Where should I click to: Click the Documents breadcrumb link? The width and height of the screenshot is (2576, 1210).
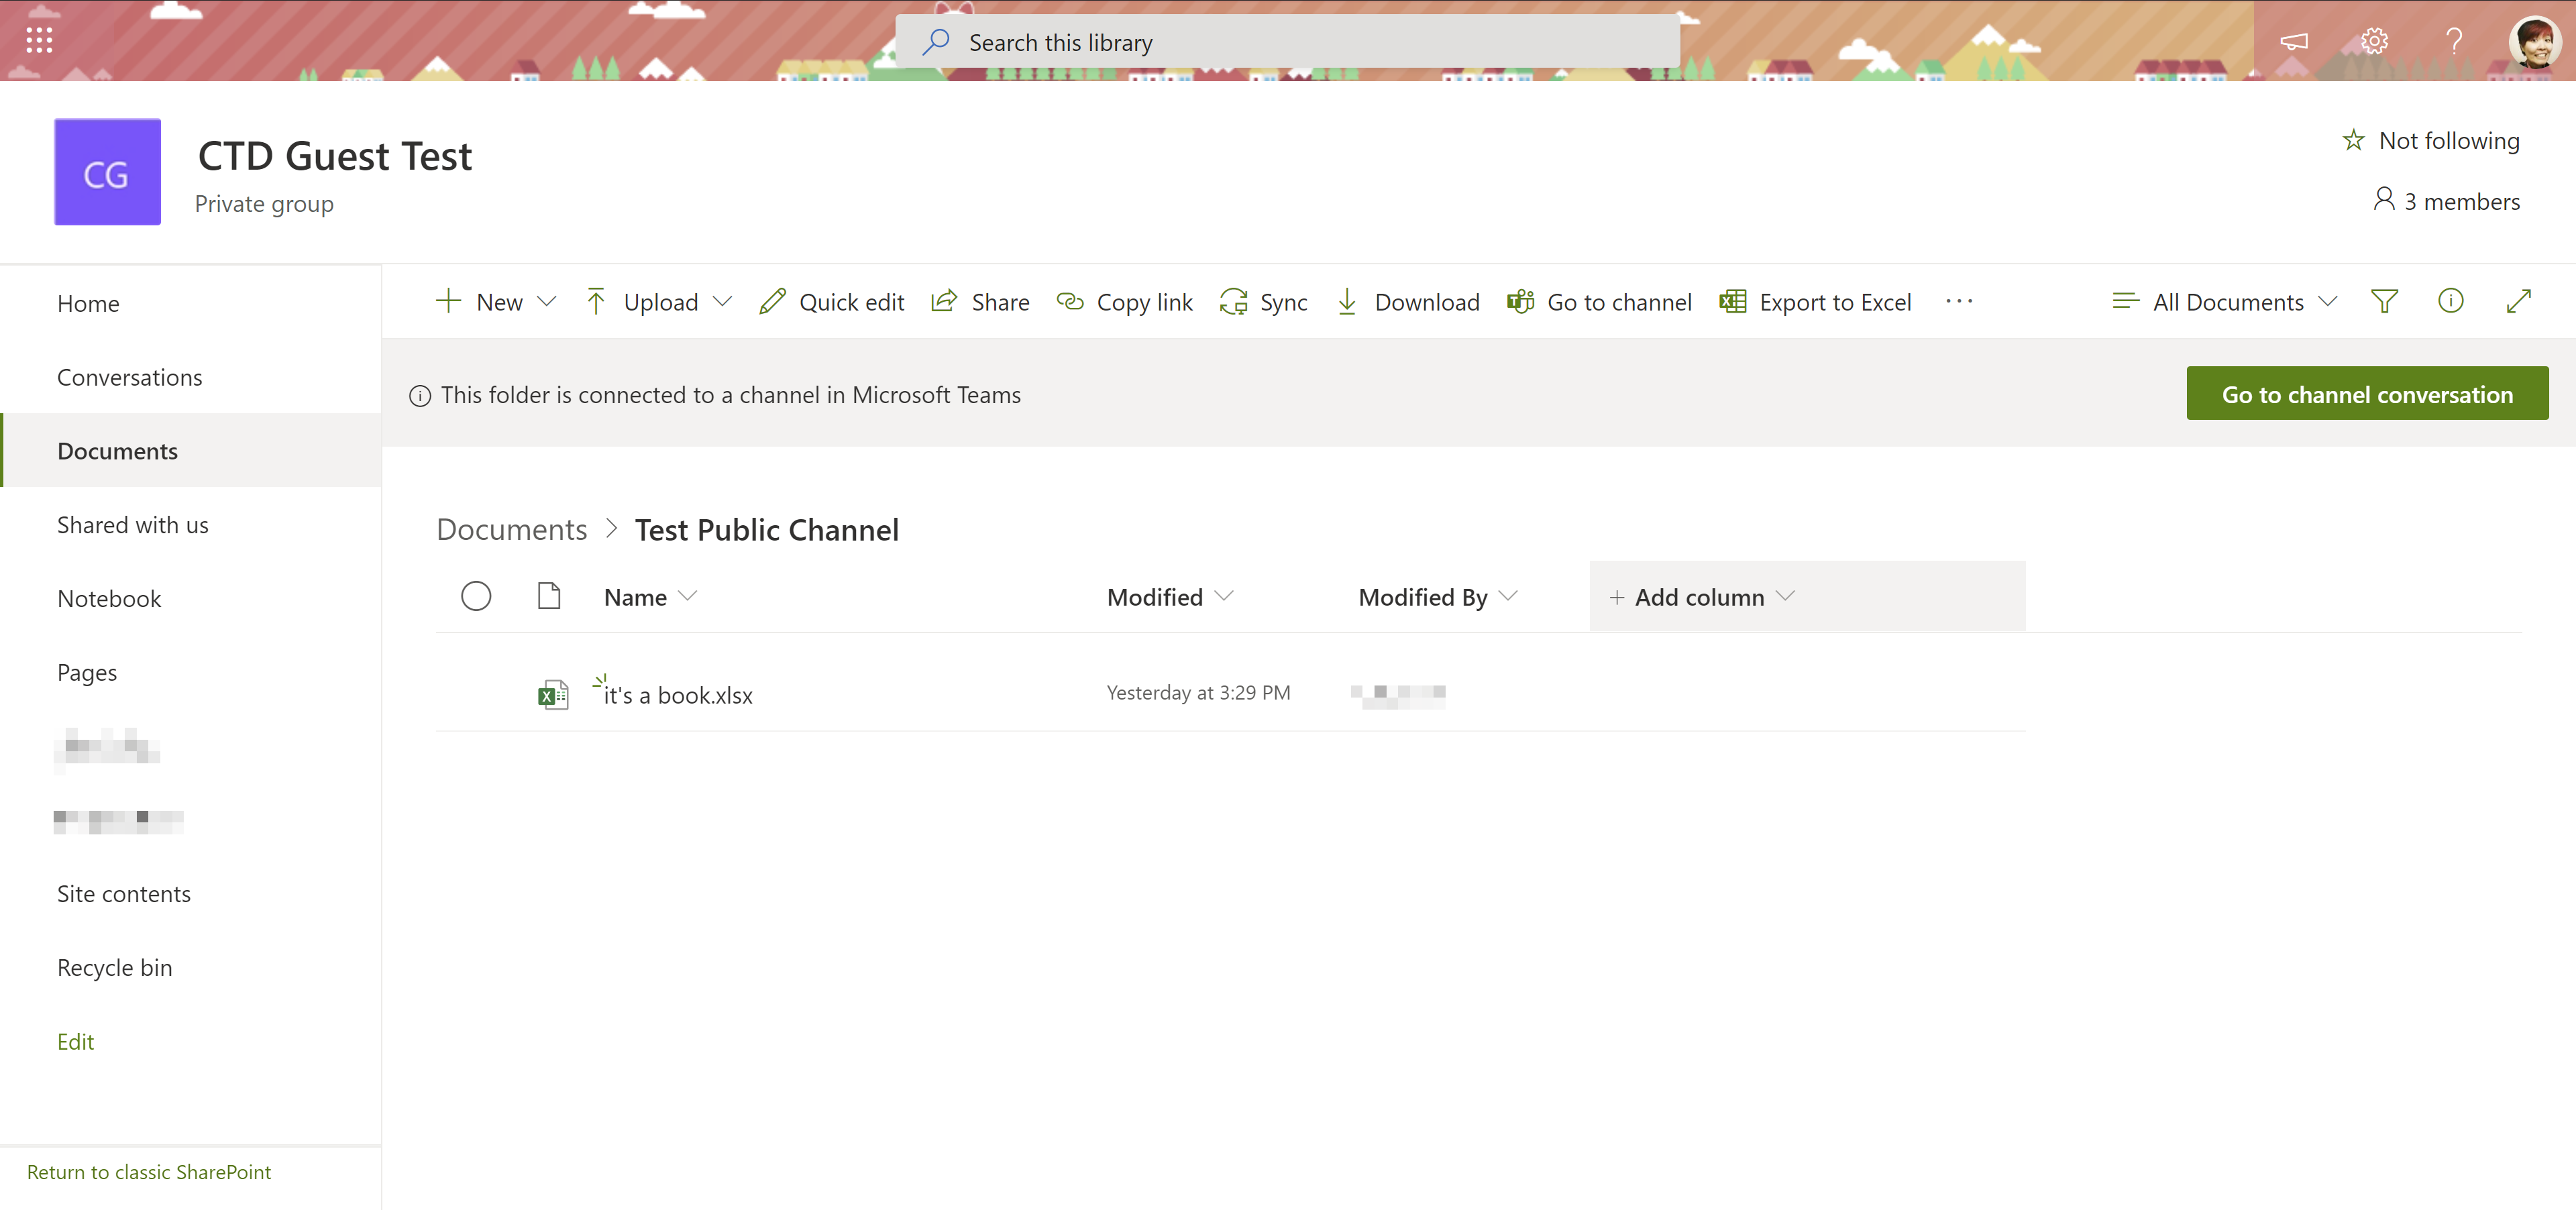pyautogui.click(x=512, y=529)
